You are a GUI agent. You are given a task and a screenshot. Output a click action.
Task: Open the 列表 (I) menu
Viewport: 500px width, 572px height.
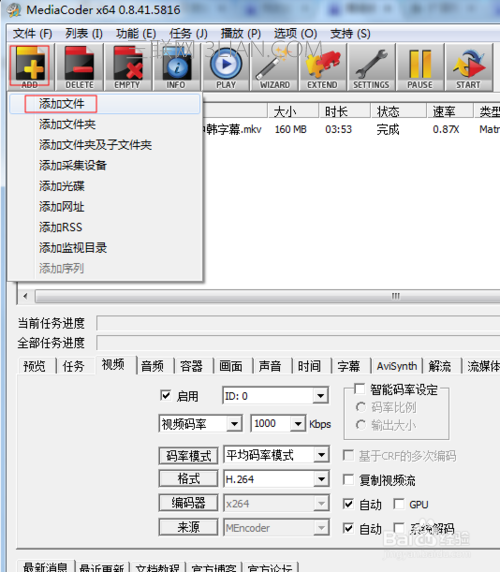click(x=84, y=34)
